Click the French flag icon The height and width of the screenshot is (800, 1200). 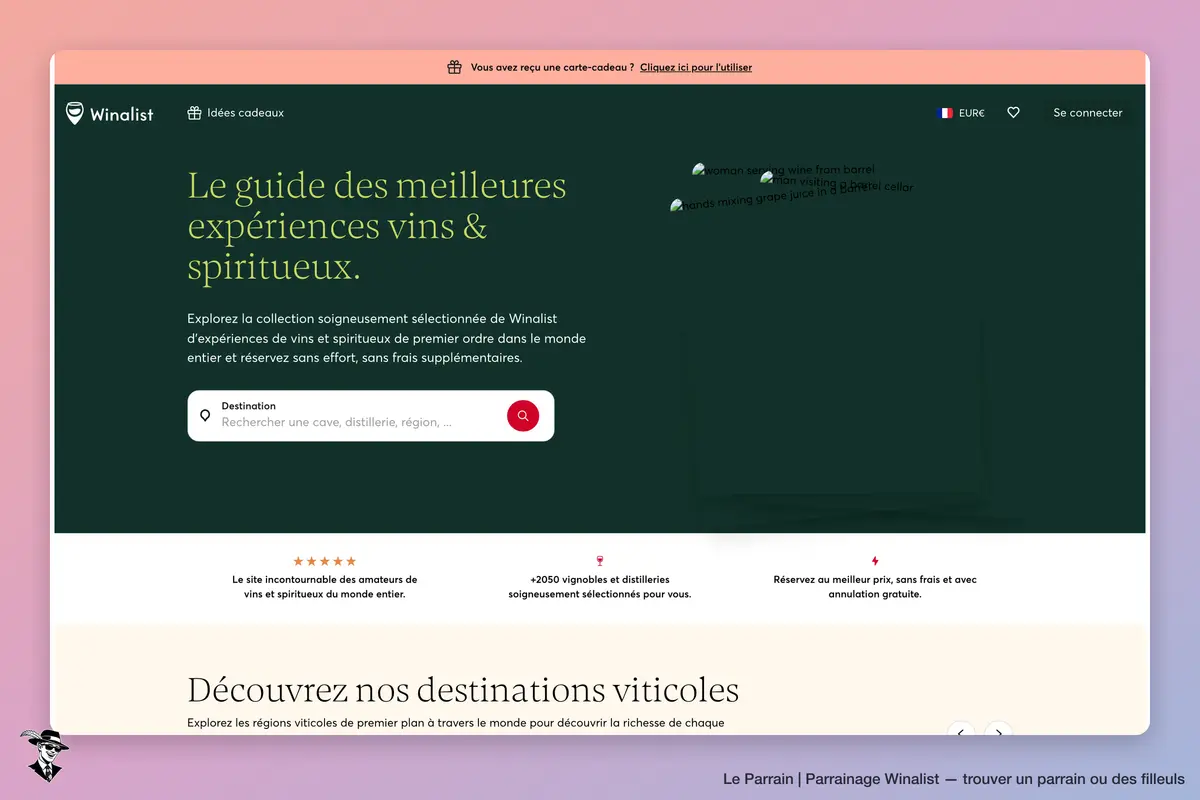(x=945, y=113)
